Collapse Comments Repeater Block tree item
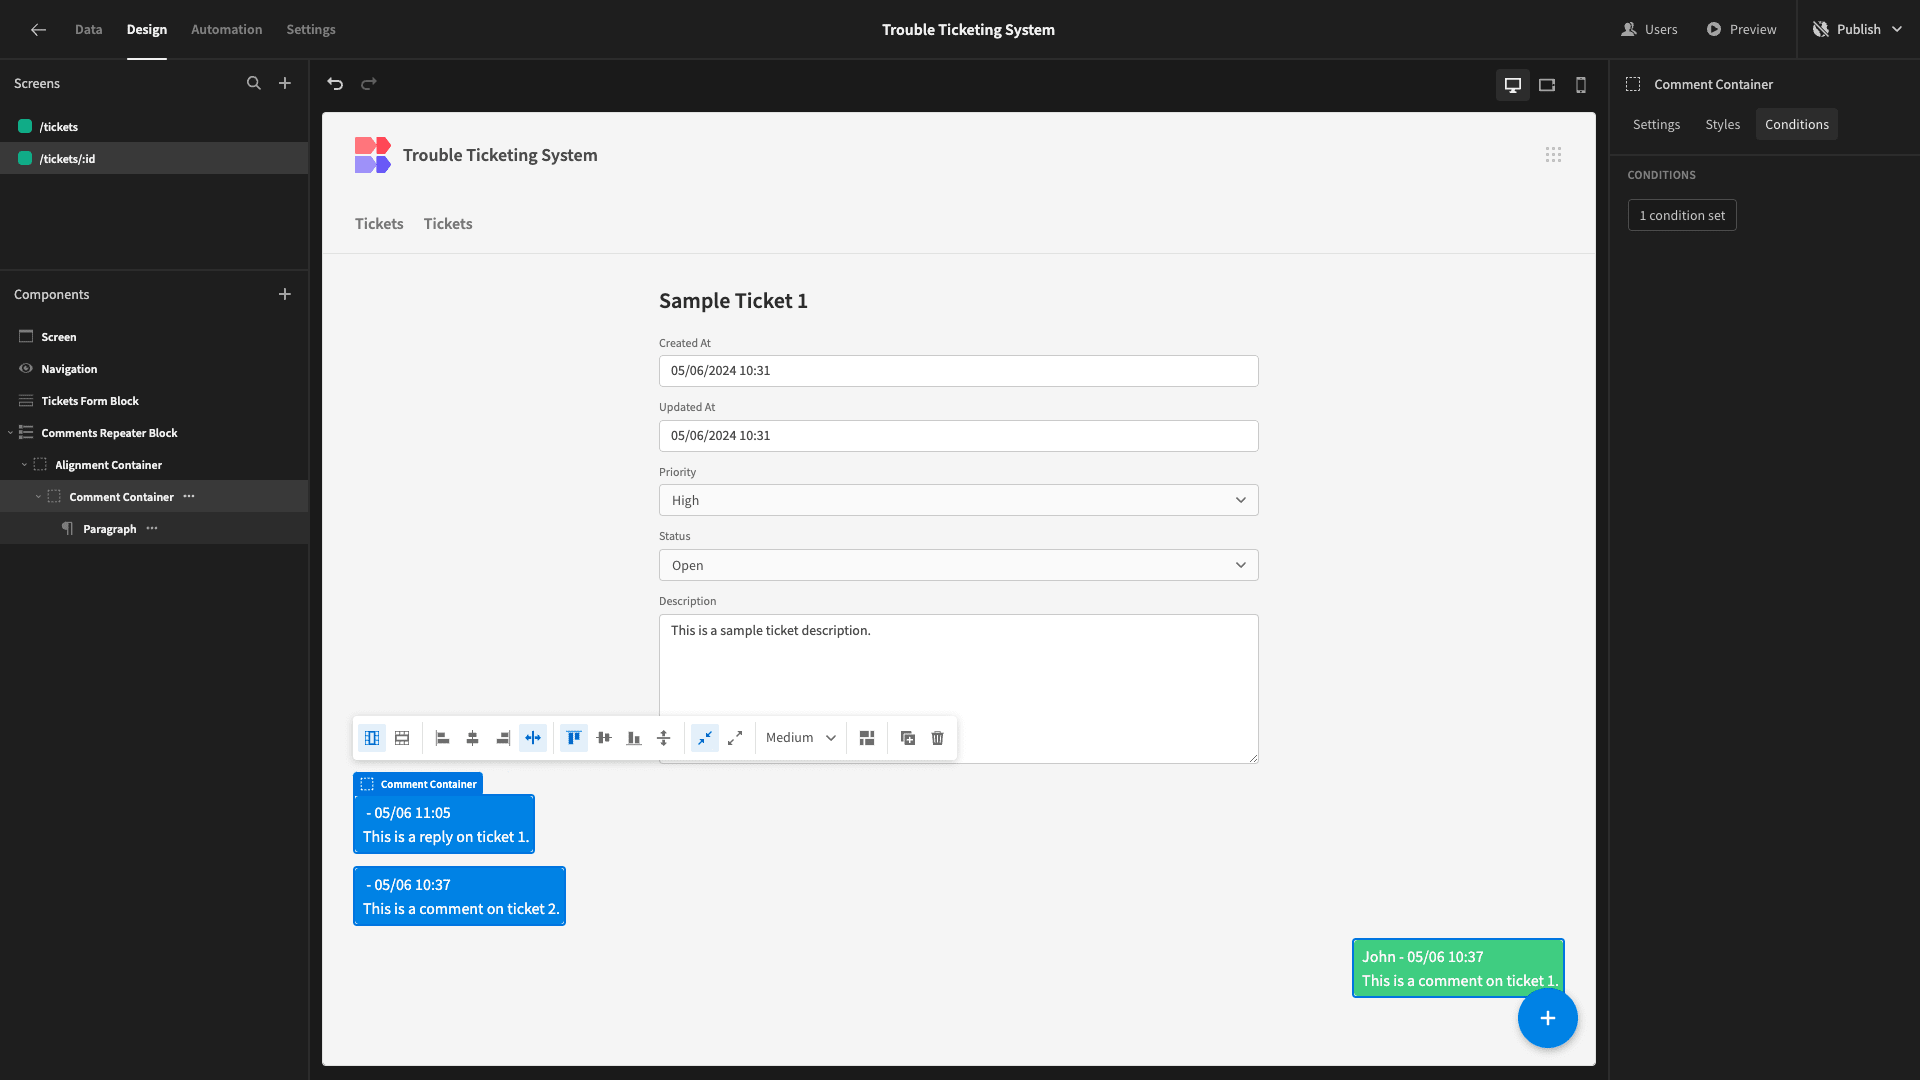The image size is (1920, 1080). pyautogui.click(x=10, y=433)
